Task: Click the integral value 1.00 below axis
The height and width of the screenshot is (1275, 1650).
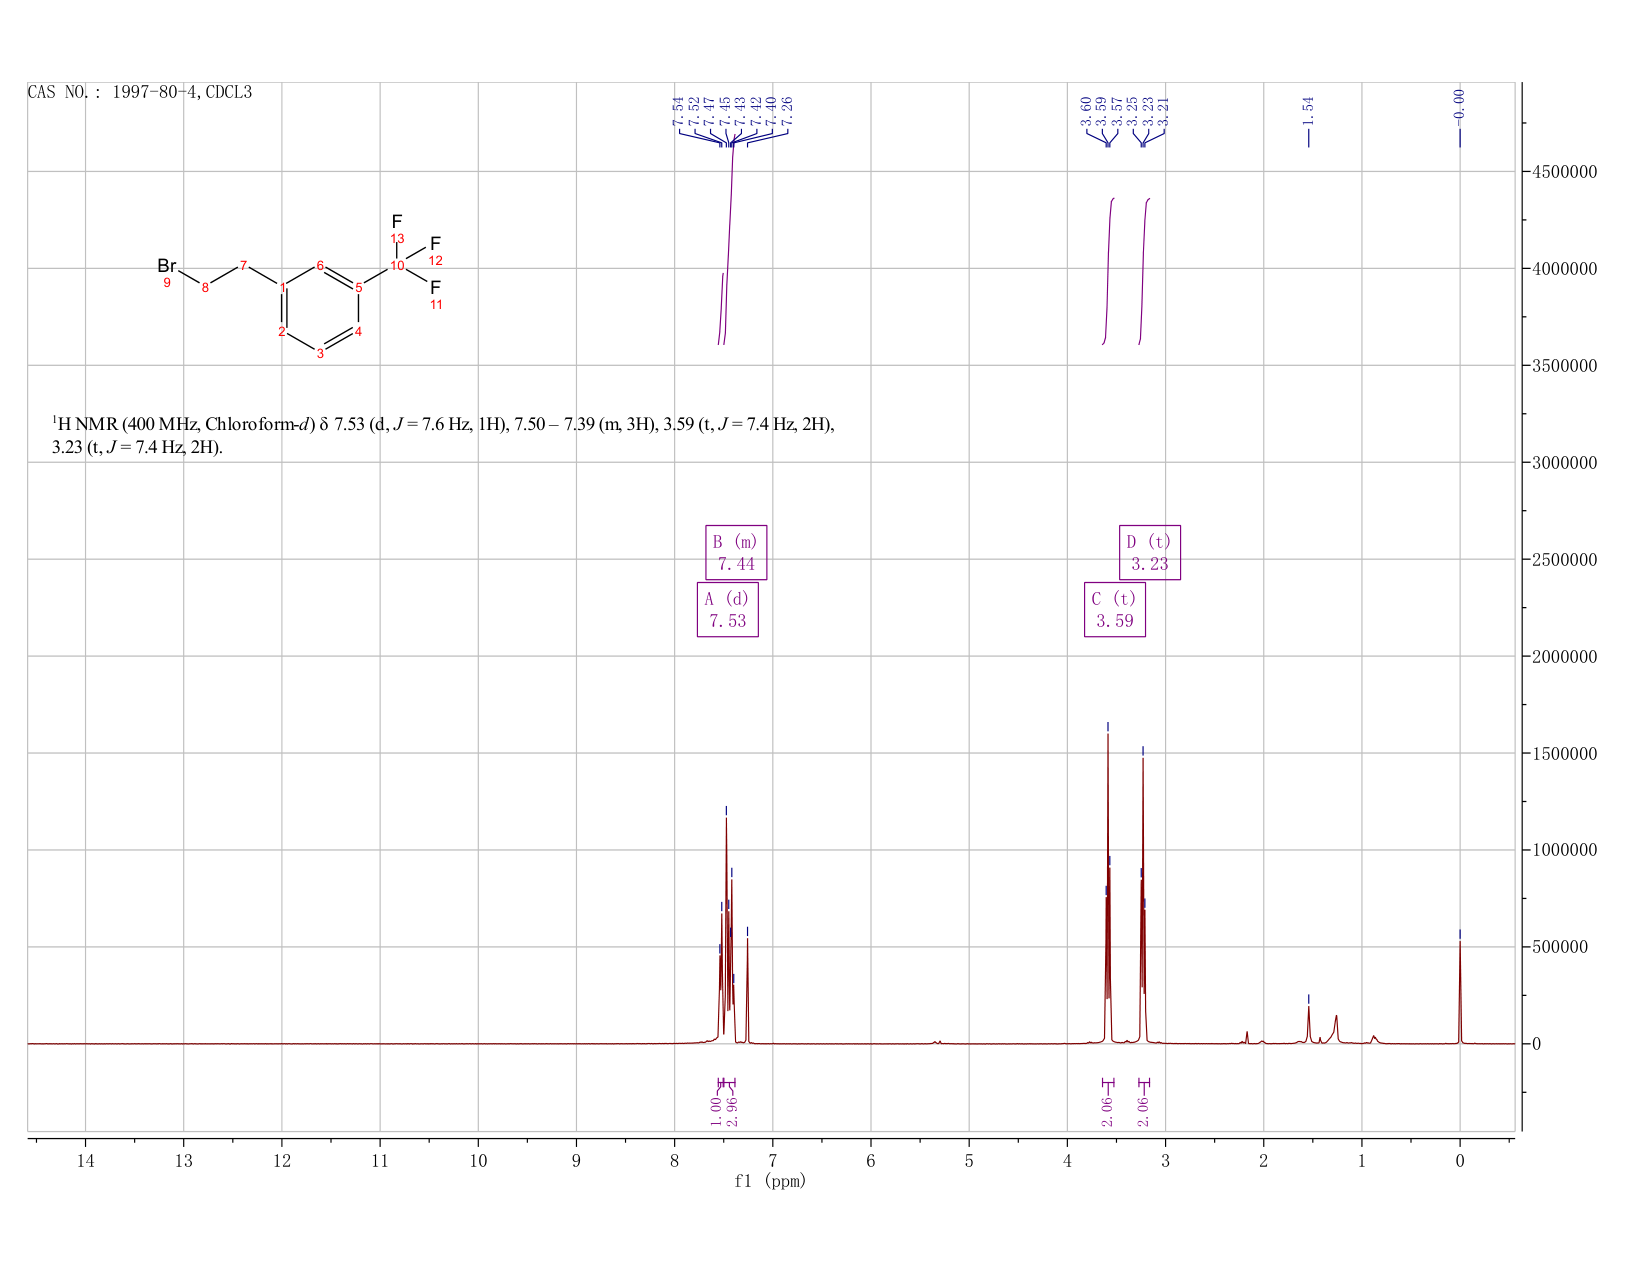Action: [x=716, y=1110]
